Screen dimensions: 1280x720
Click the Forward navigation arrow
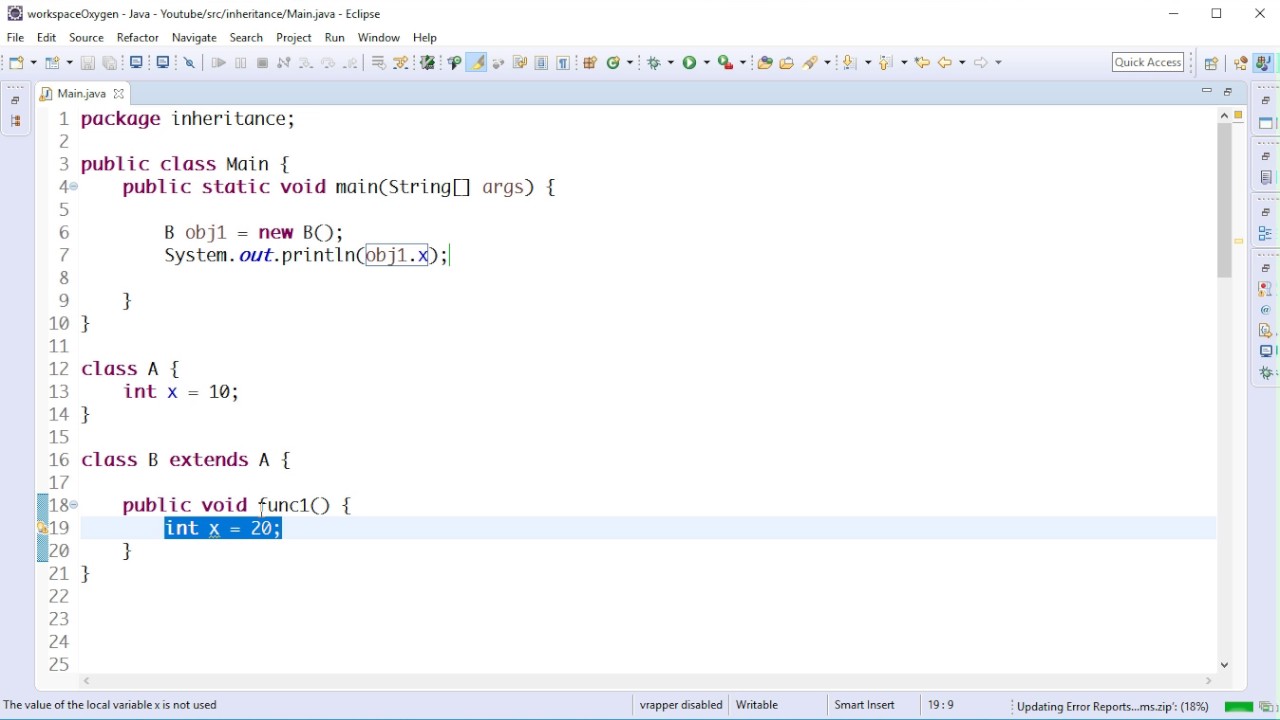[x=981, y=62]
